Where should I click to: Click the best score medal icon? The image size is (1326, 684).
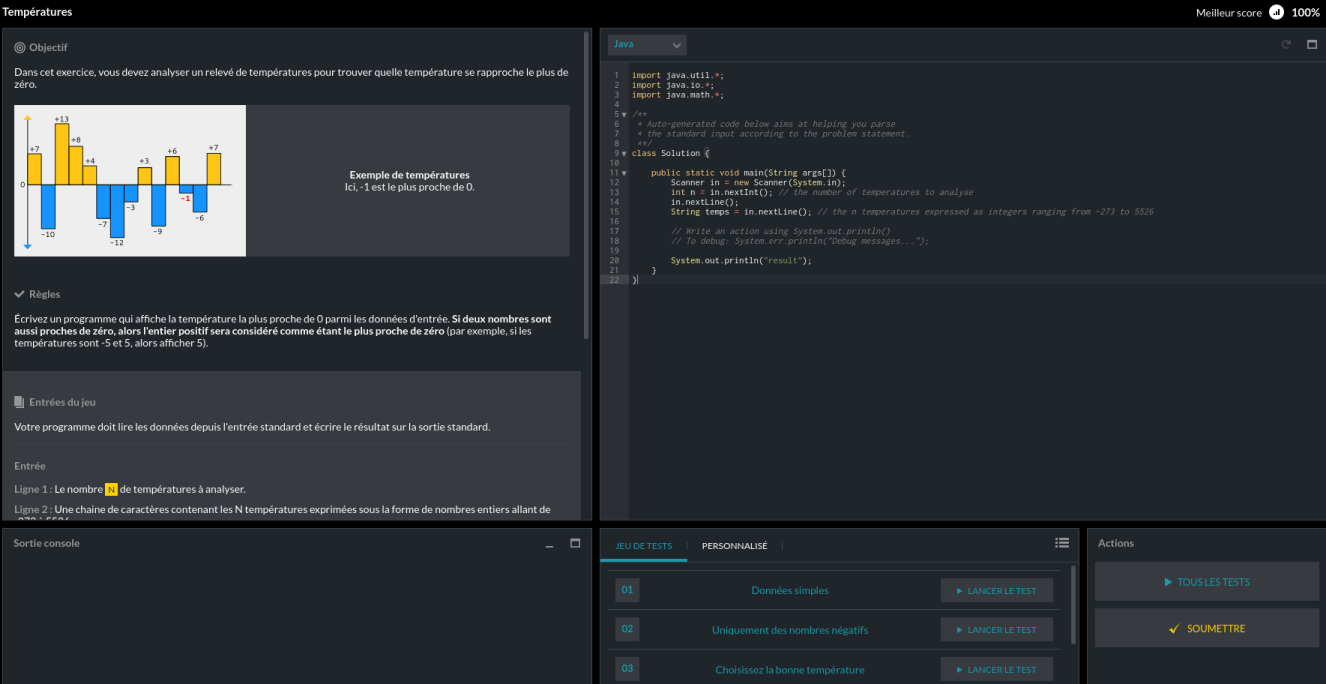(x=1275, y=12)
